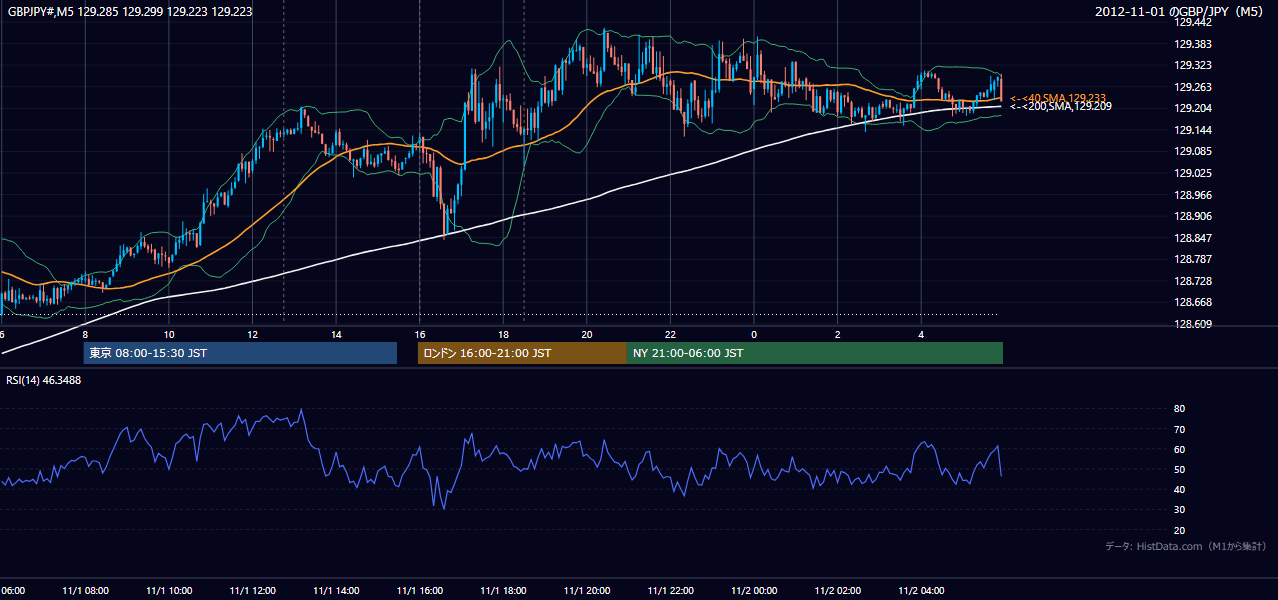
Task: Click the 11/1 18:00 bottom time label
Action: [503, 591]
